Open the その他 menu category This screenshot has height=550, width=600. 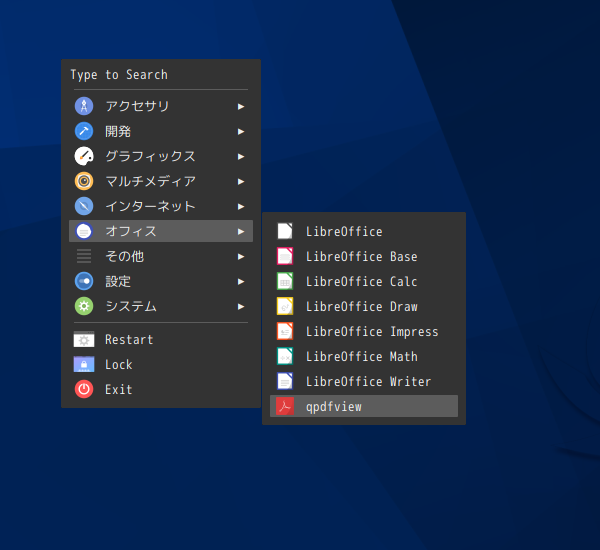[161, 256]
